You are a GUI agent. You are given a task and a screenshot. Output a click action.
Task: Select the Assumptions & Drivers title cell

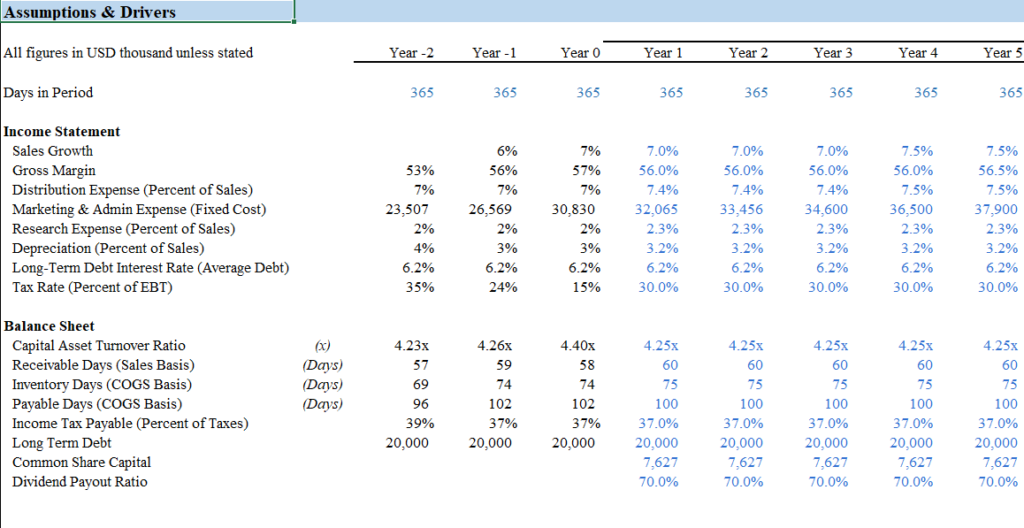pos(90,13)
